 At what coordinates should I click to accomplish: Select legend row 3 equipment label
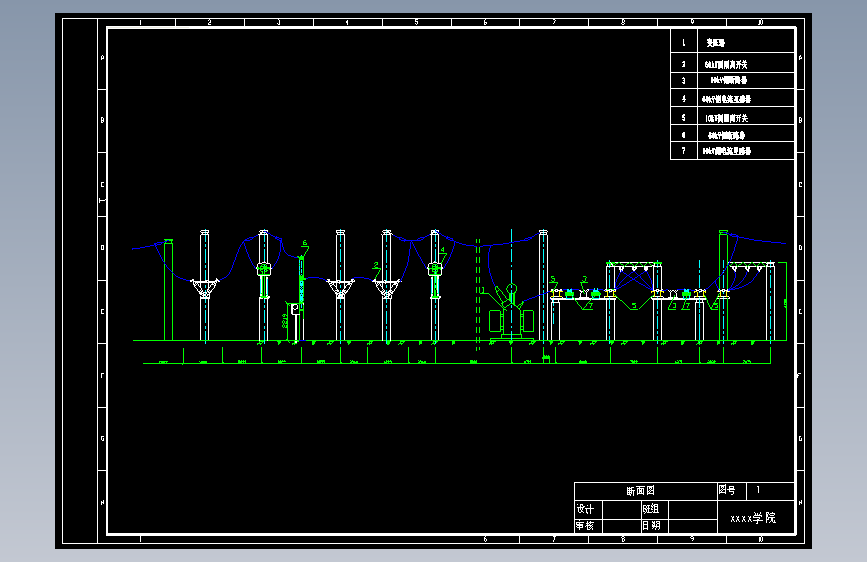pyautogui.click(x=729, y=80)
